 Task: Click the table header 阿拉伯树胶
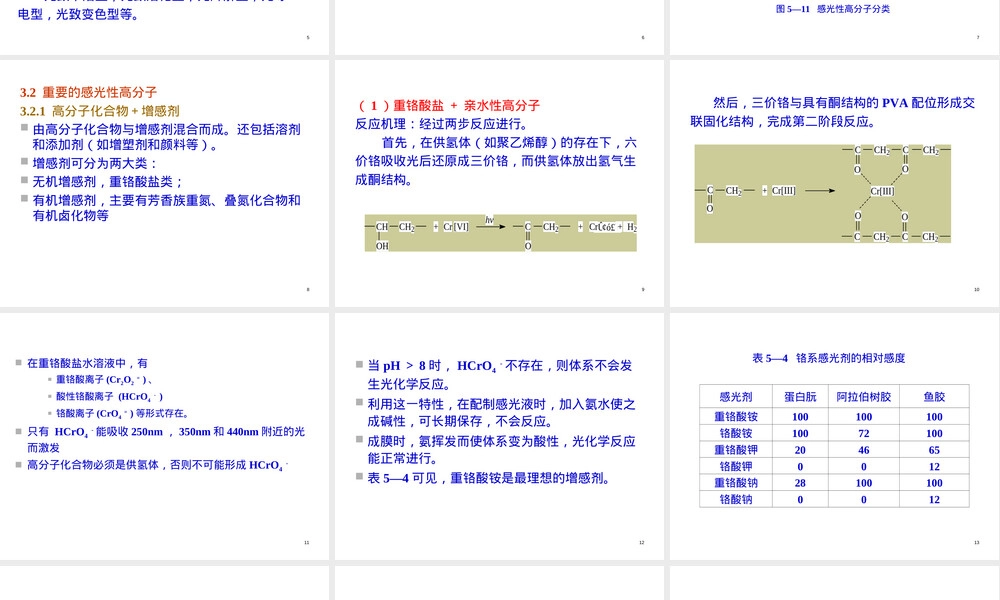click(864, 397)
